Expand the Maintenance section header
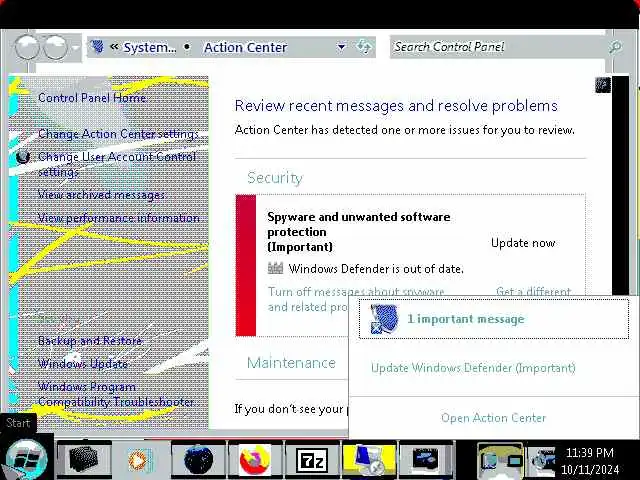640x480 pixels. point(291,362)
